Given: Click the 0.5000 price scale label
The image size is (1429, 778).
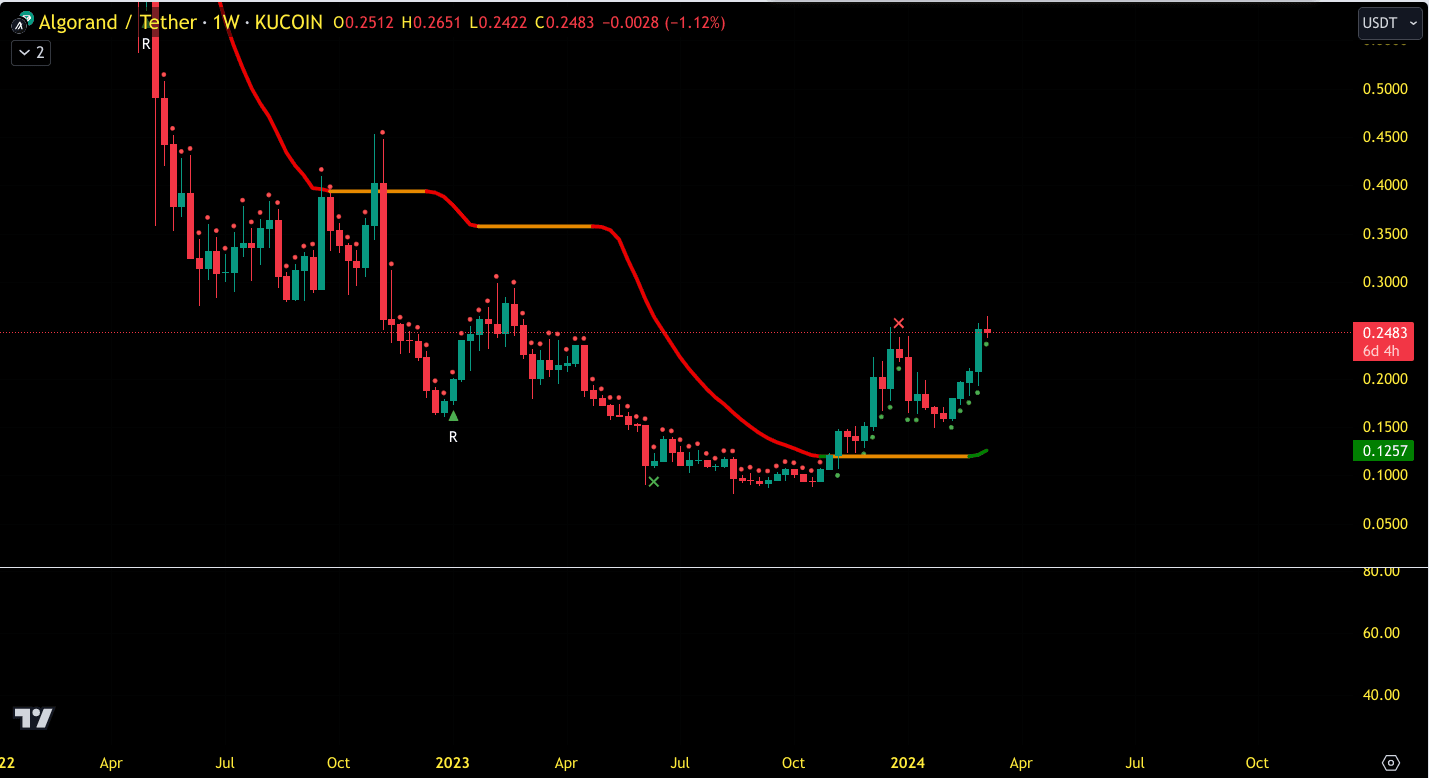Looking at the screenshot, I should [1385, 89].
